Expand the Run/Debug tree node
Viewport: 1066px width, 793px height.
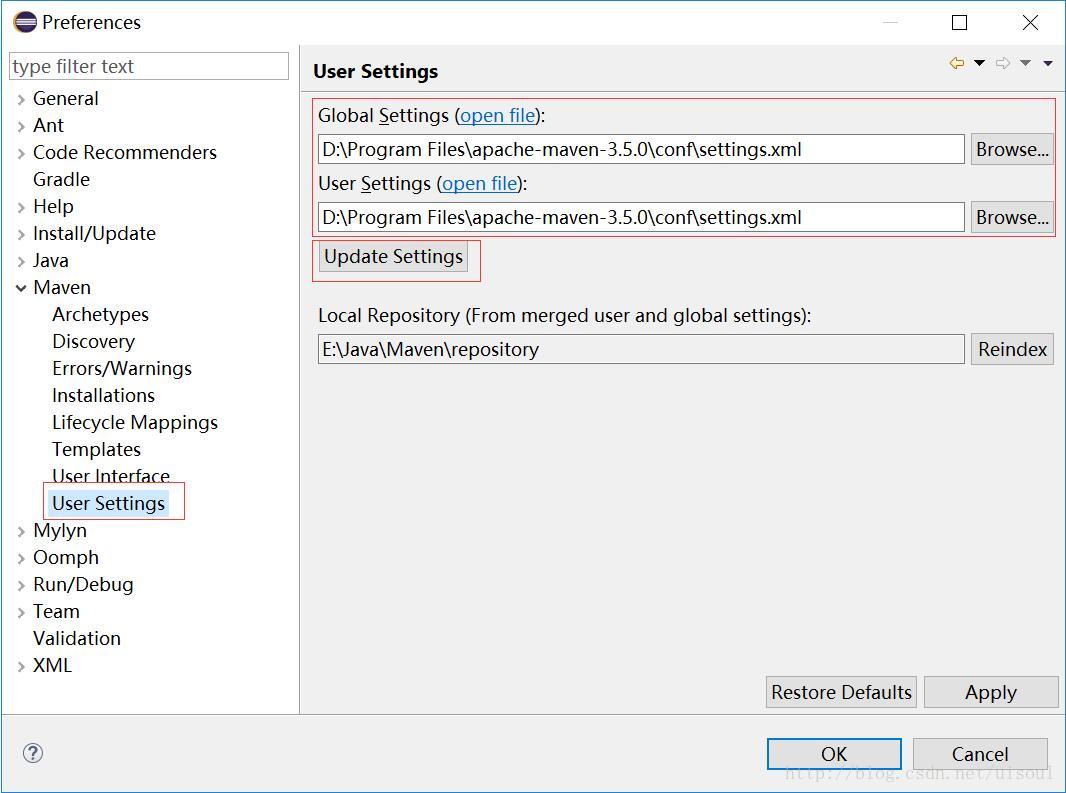21,586
